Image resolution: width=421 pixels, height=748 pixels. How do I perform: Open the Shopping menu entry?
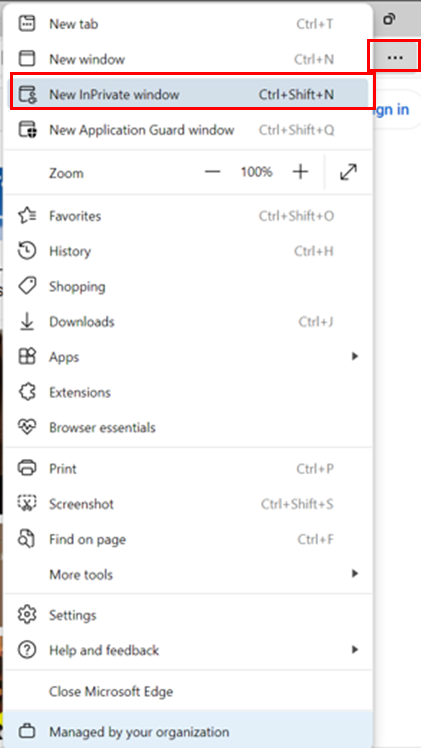[188, 286]
